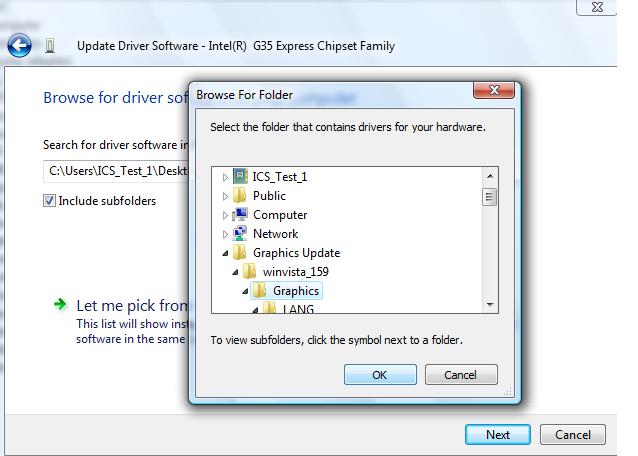
Task: Expand the Computer tree node
Action: pyautogui.click(x=225, y=215)
